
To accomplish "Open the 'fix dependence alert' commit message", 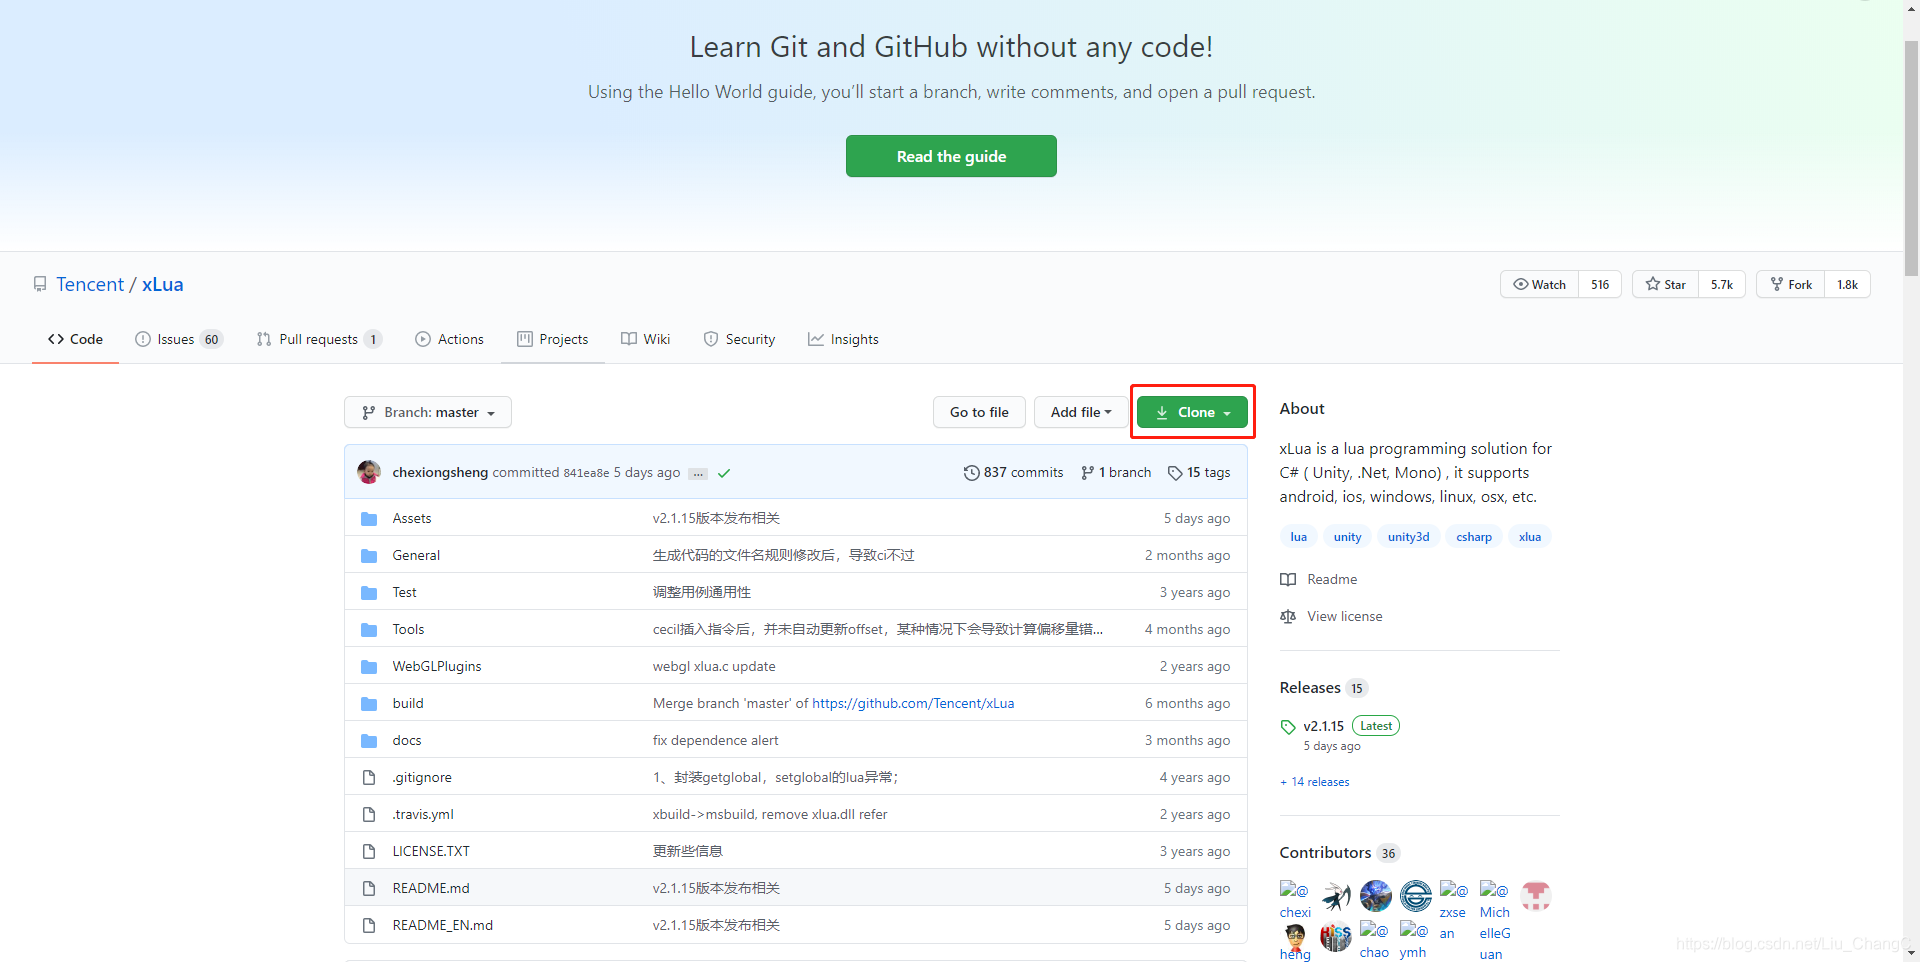I will pyautogui.click(x=715, y=740).
